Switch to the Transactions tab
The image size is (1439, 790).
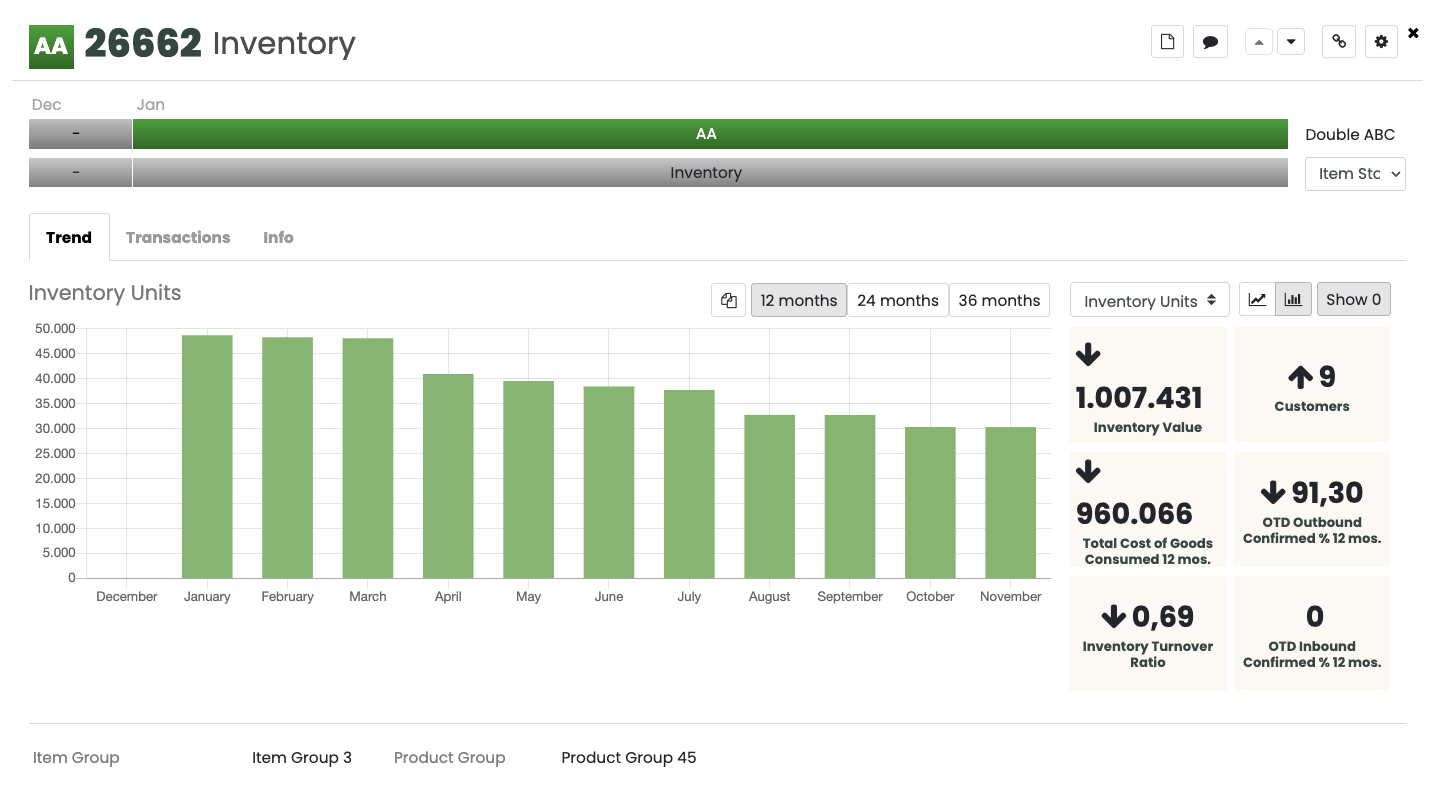click(178, 237)
